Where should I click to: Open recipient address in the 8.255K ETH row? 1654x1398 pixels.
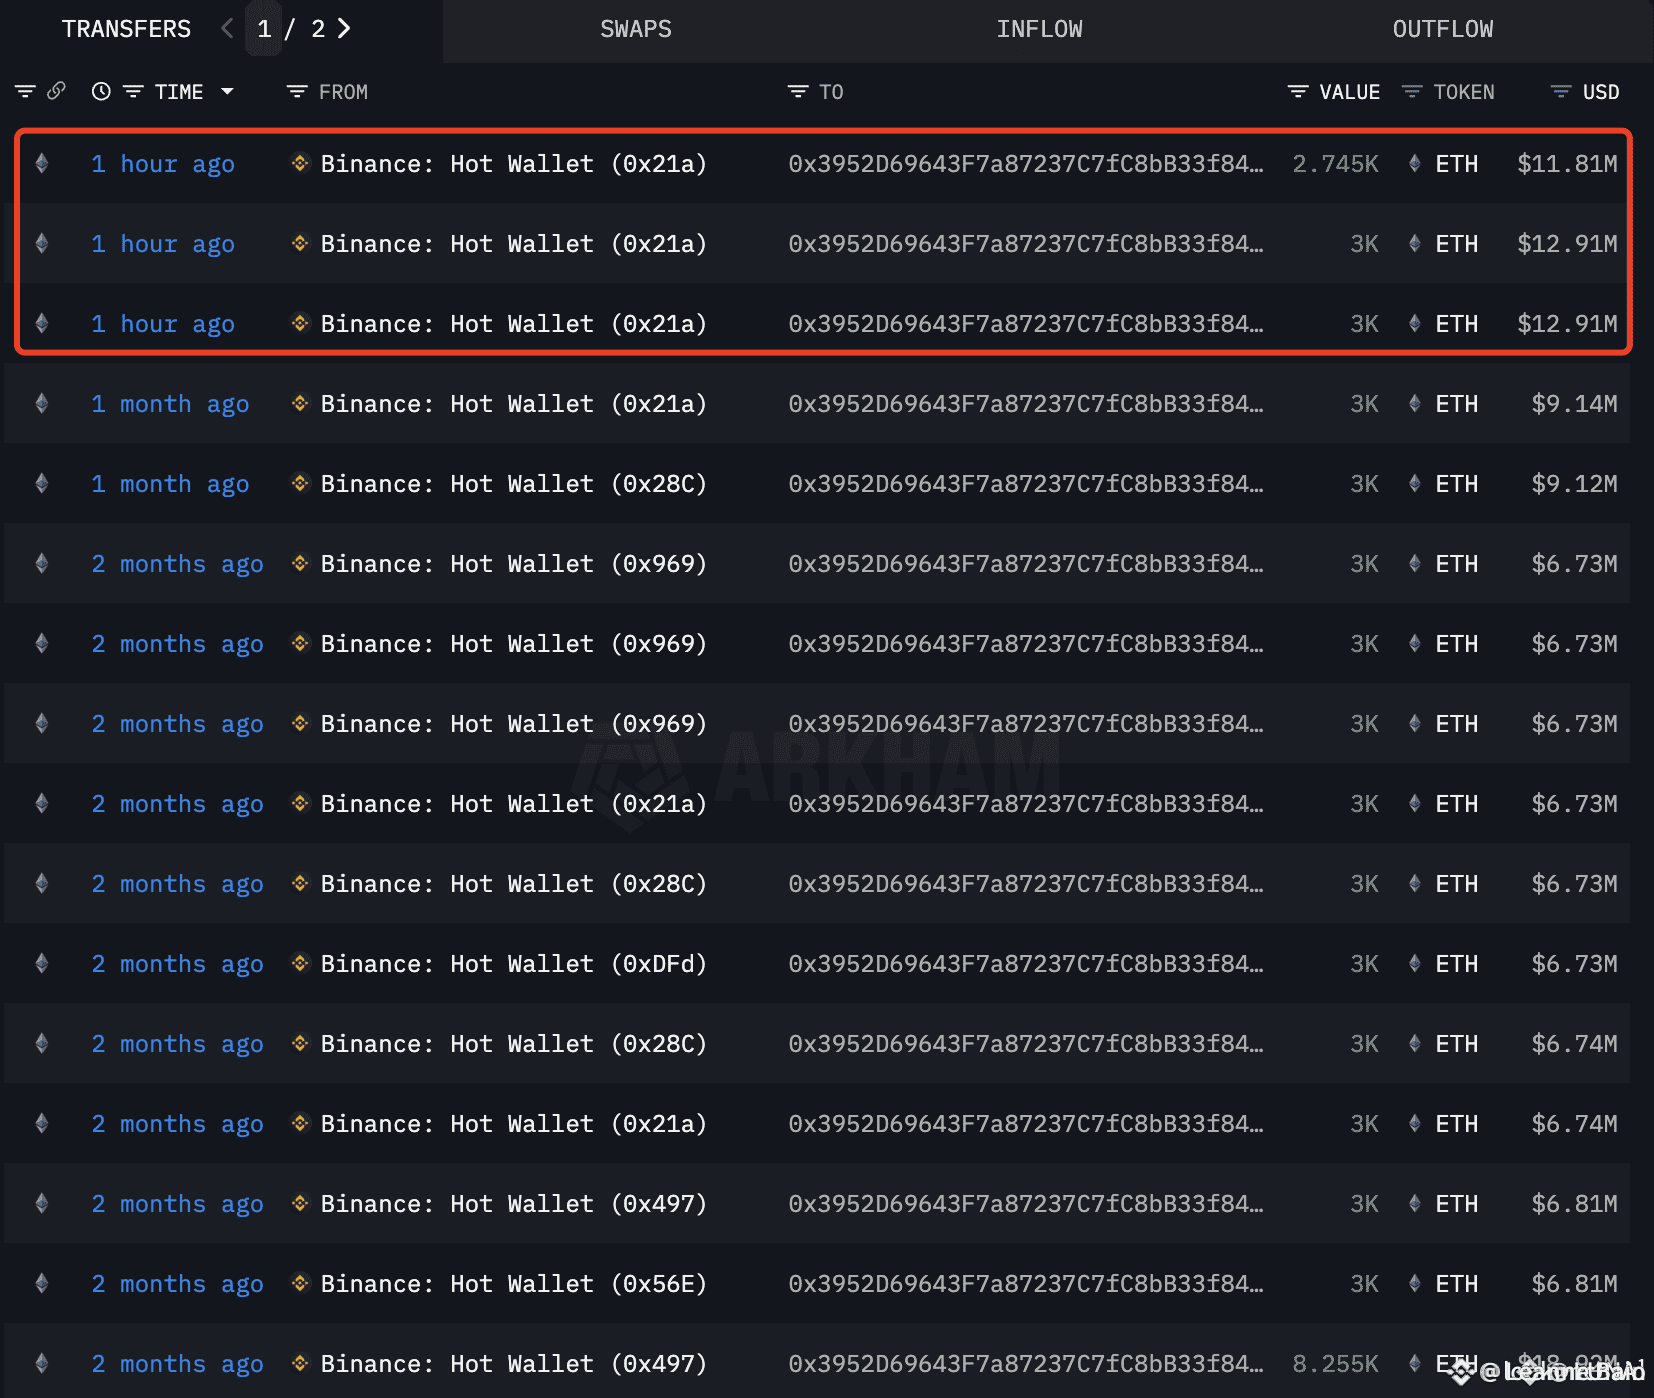[1026, 1363]
